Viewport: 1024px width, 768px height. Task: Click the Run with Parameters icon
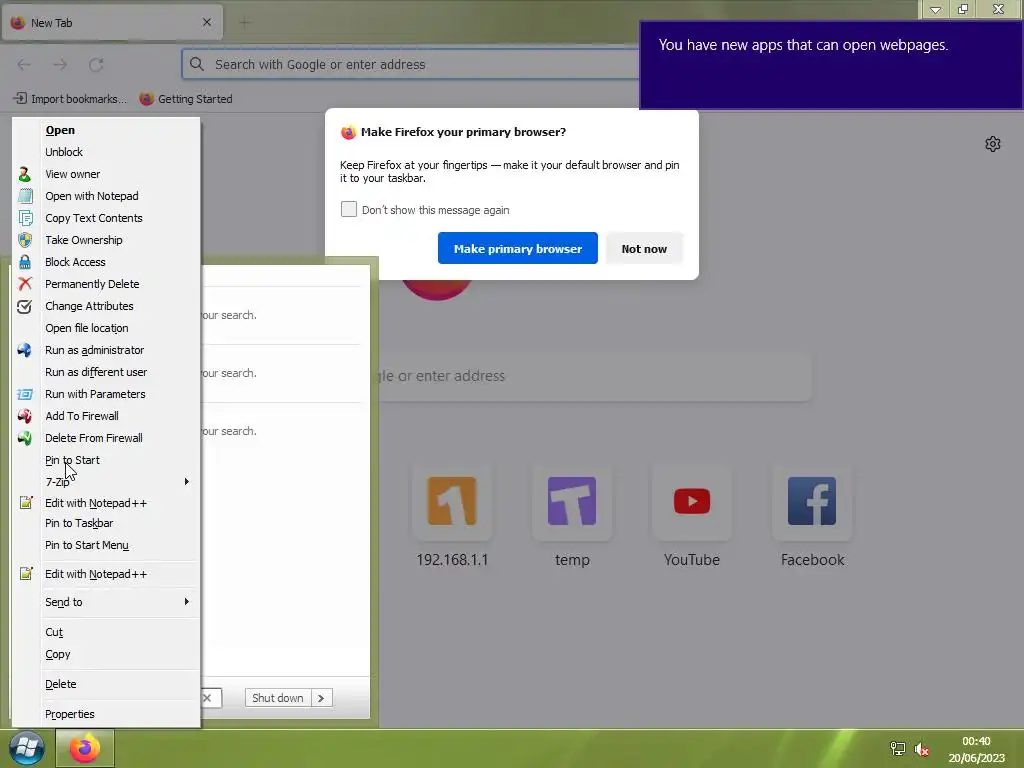pos(25,394)
